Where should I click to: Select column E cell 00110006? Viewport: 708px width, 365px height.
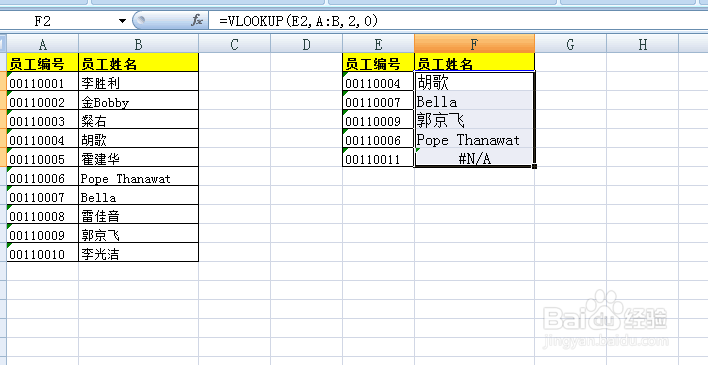pyautogui.click(x=378, y=138)
